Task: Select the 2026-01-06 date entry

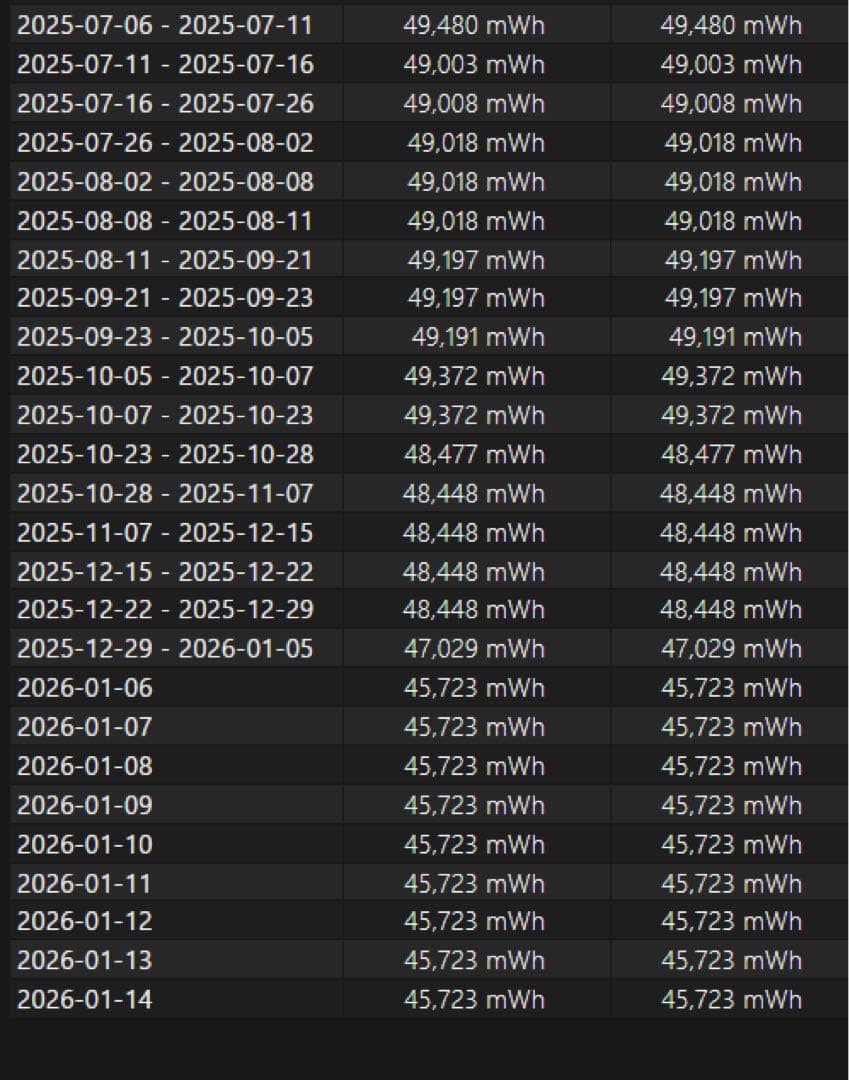Action: [85, 688]
